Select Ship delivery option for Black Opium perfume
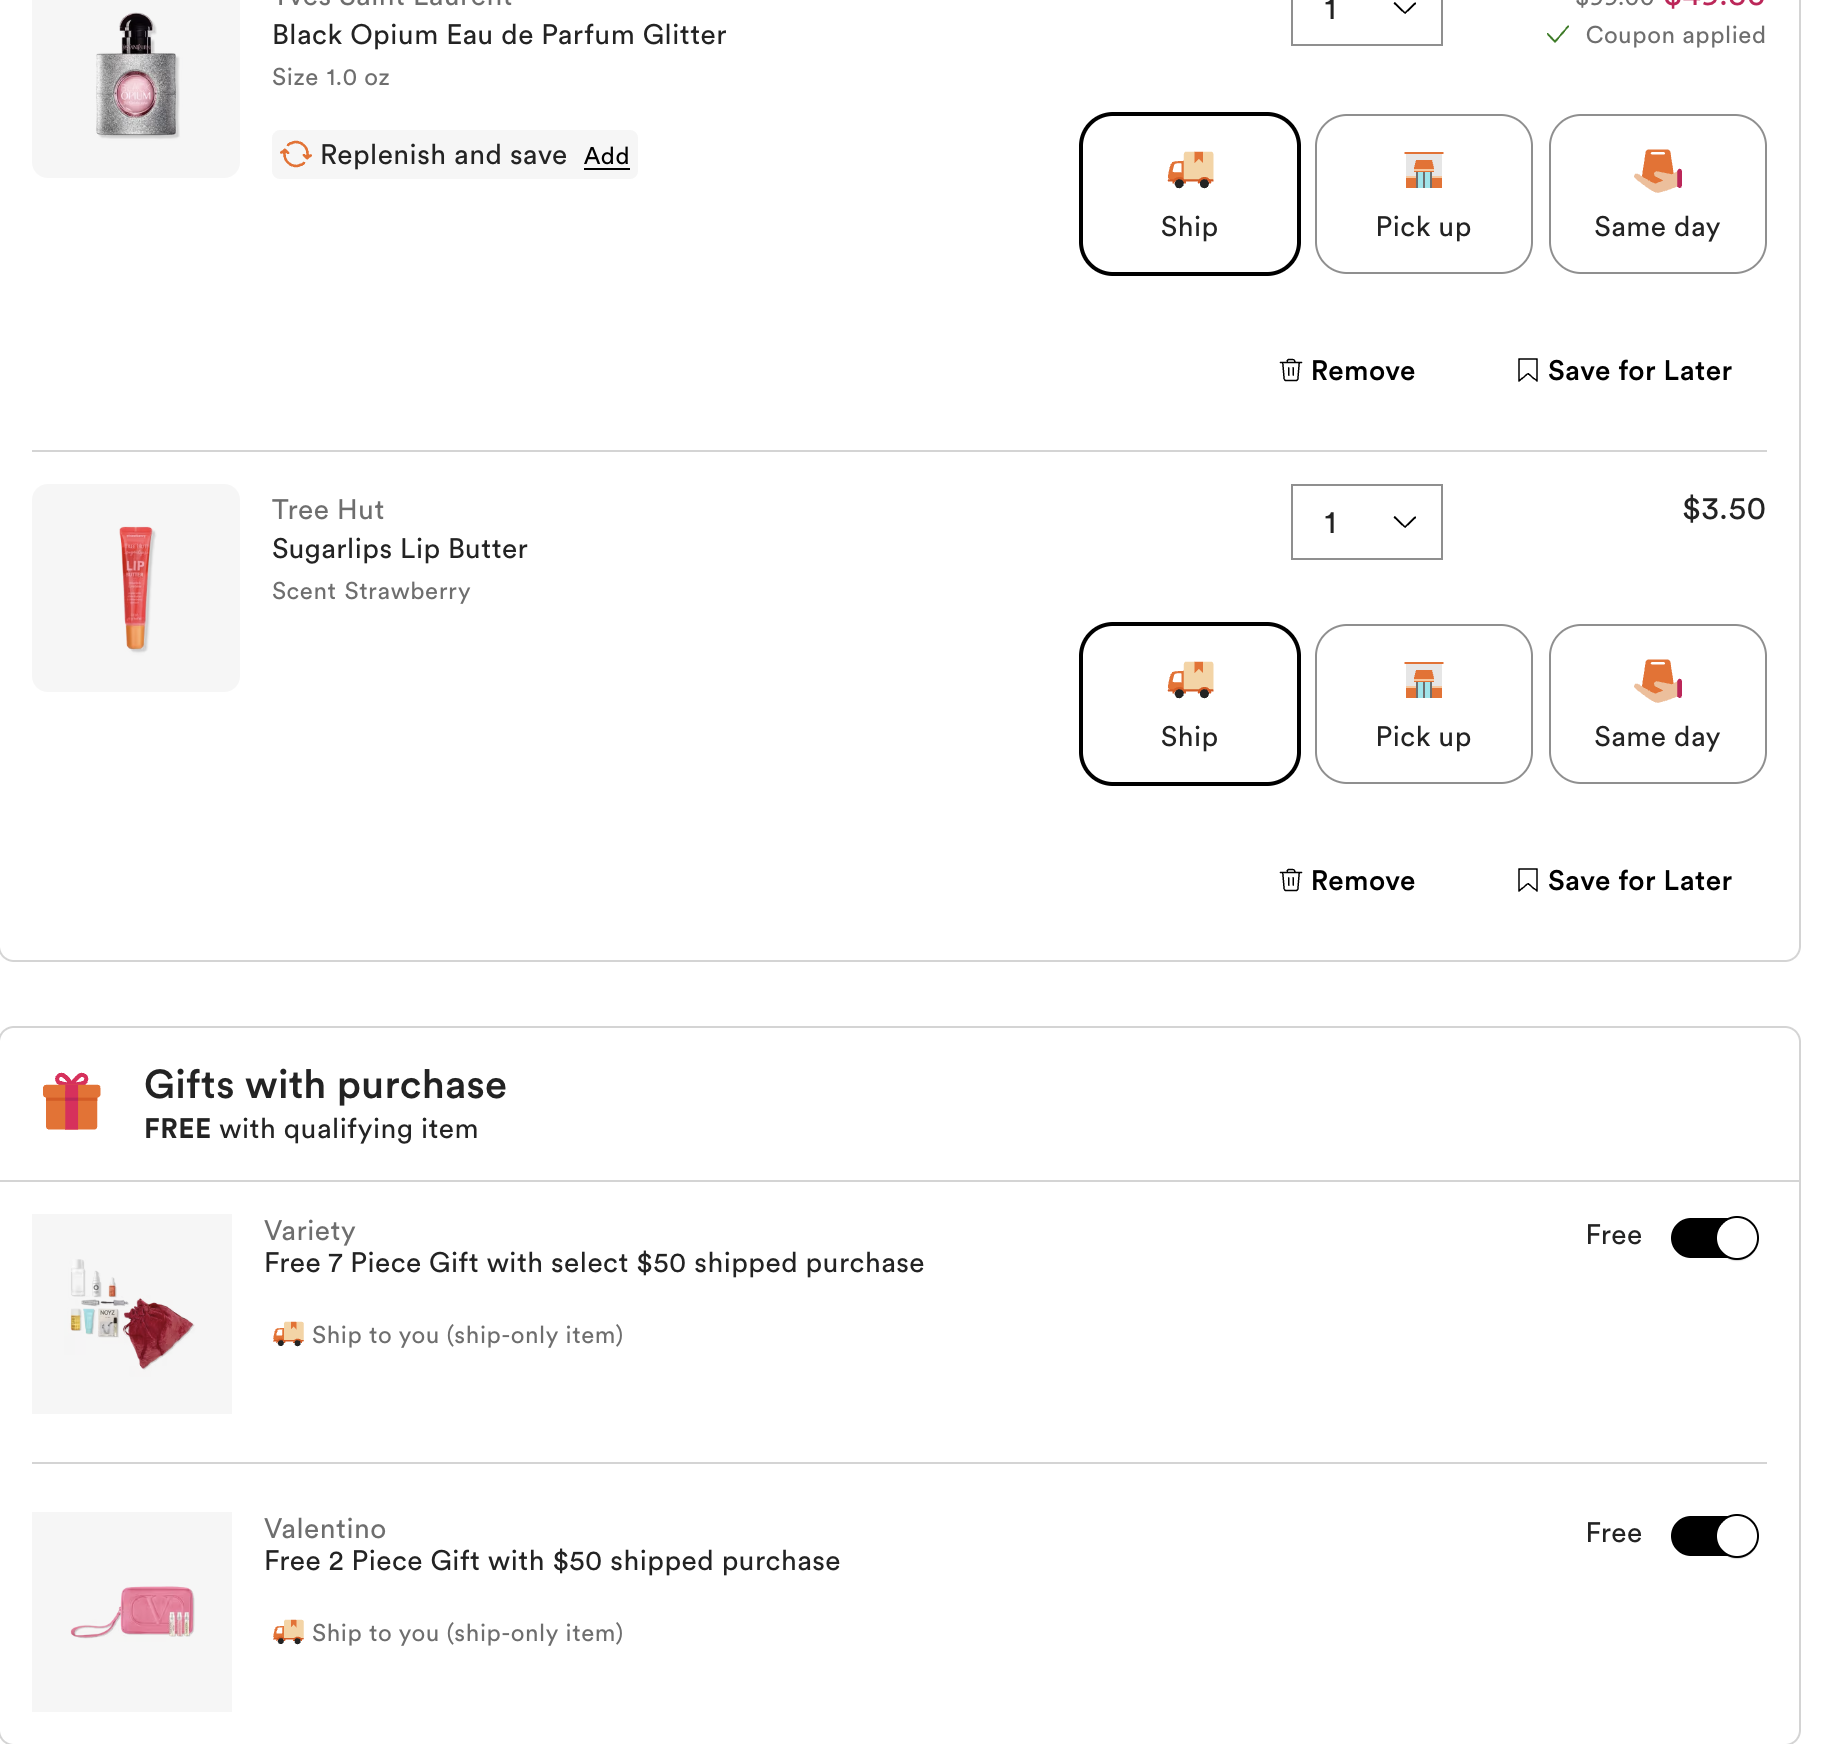The width and height of the screenshot is (1824, 1744). (1189, 193)
